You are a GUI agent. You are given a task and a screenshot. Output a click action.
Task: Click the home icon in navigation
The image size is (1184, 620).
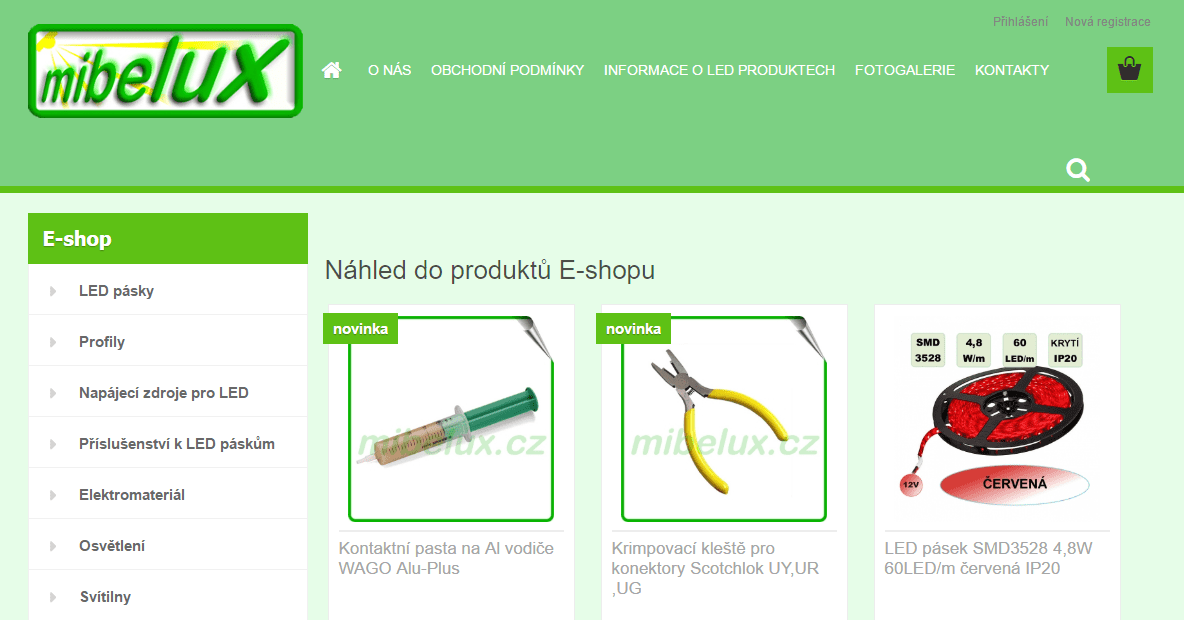pos(331,70)
